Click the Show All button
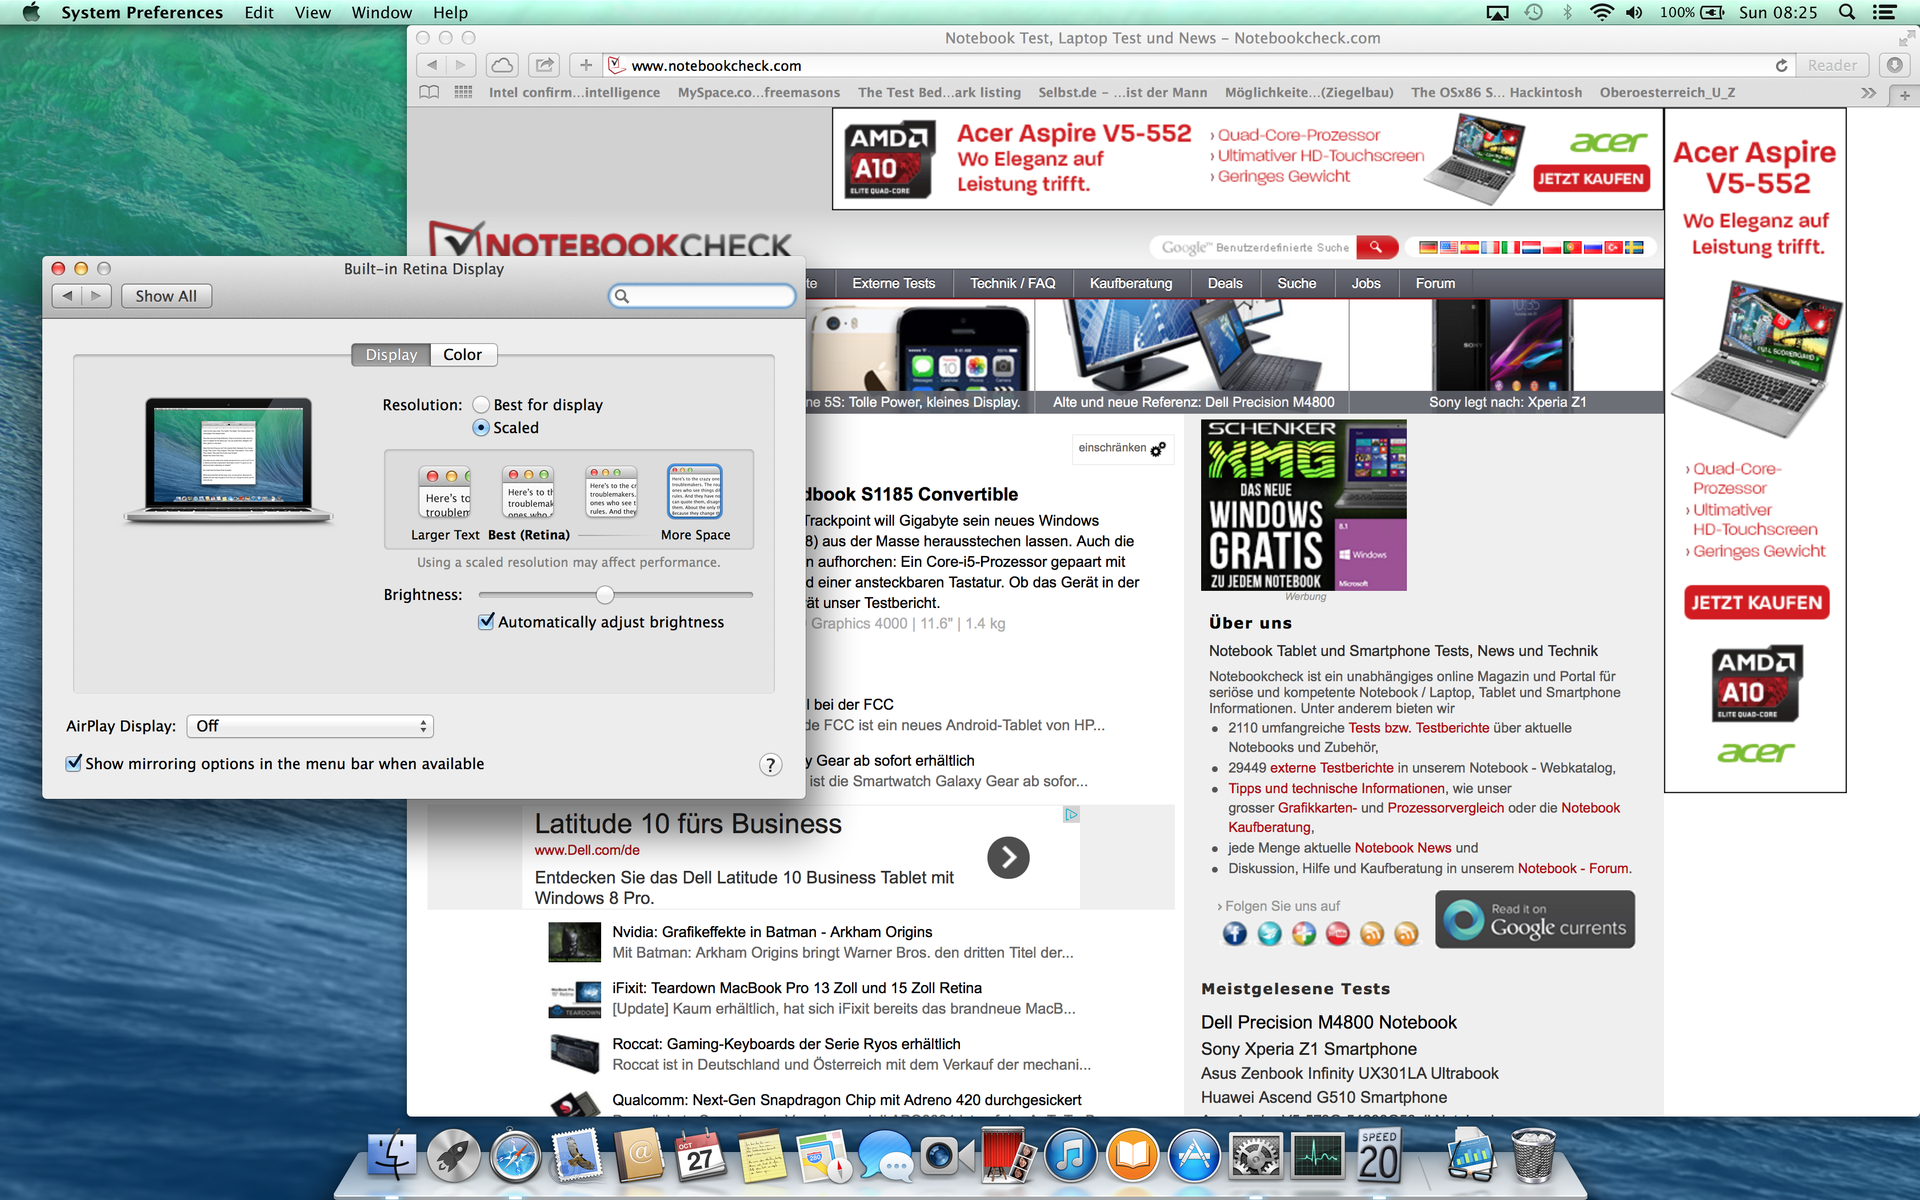1920x1200 pixels. (x=166, y=296)
